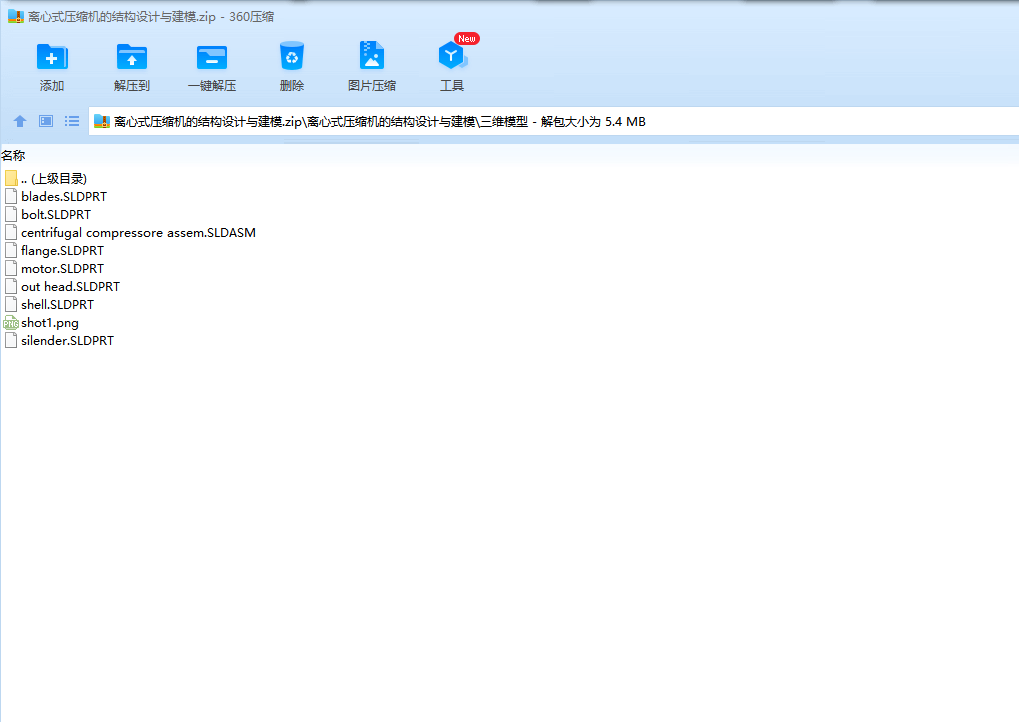The height and width of the screenshot is (722, 1019).
Task: Open the 图片压缩 image compression tool
Action: [372, 56]
